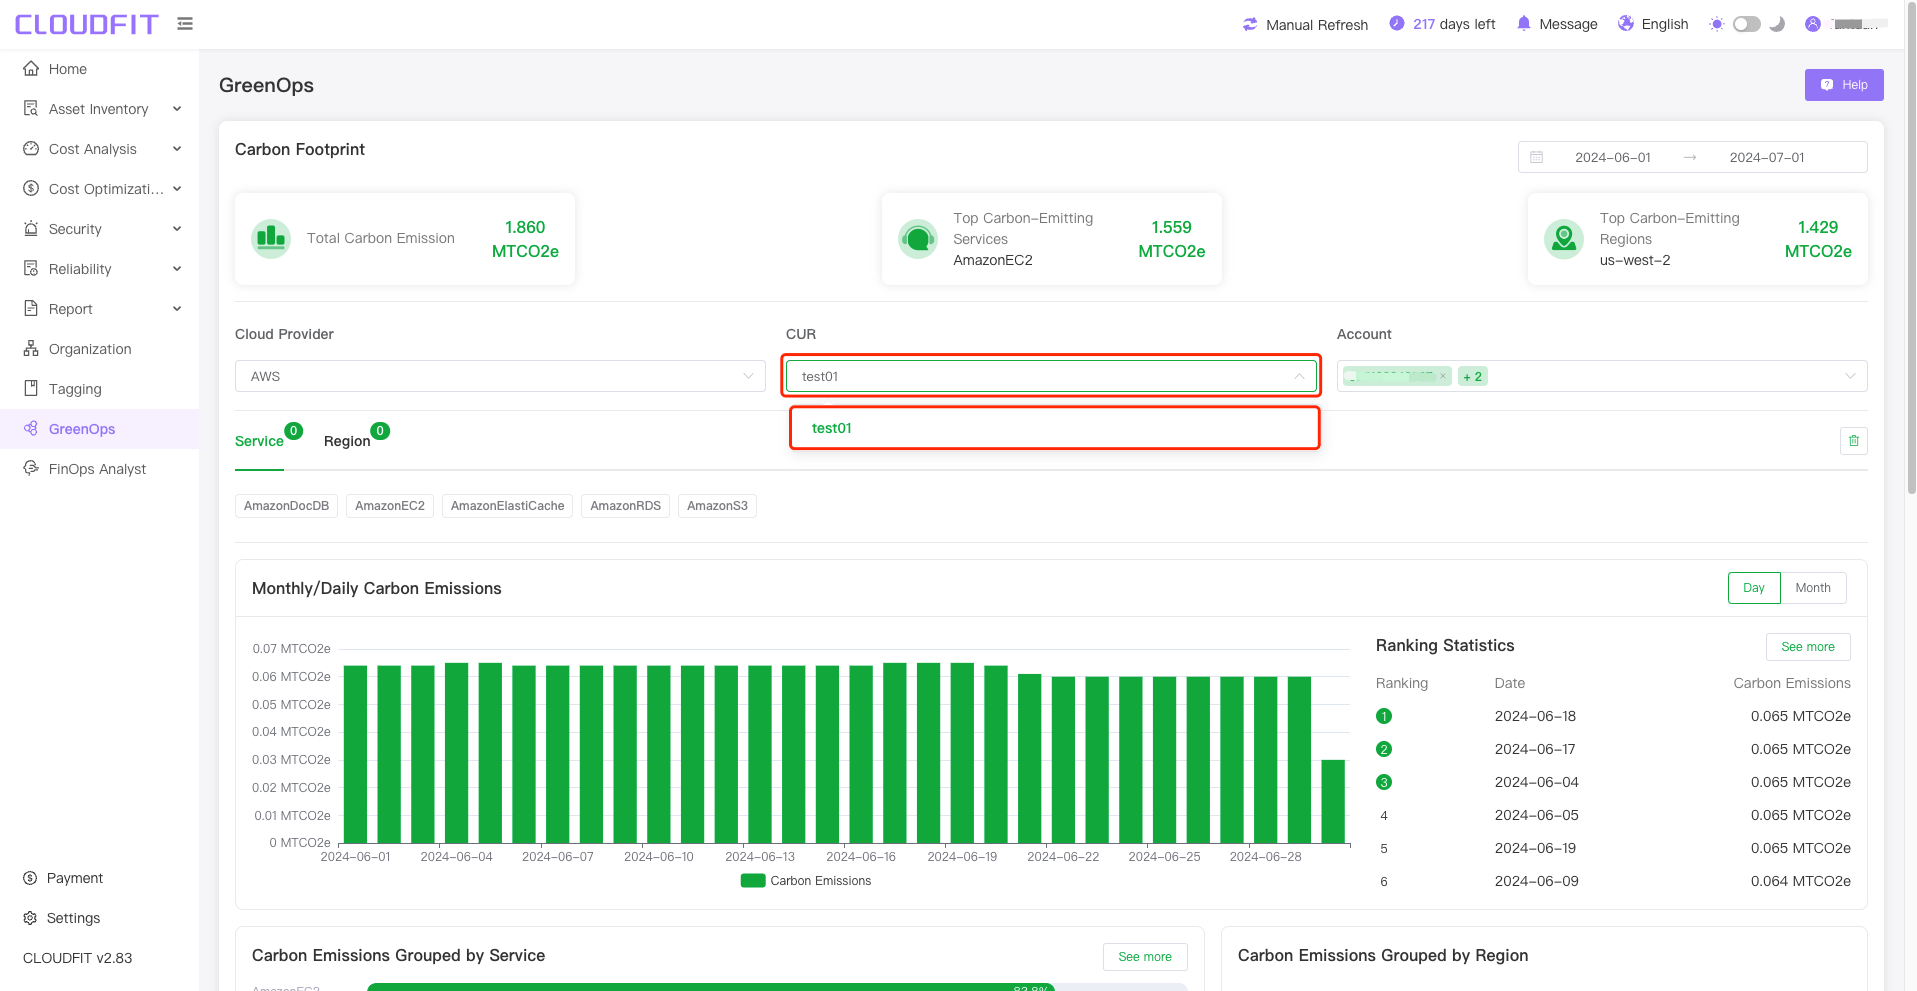1917x991 pixels.
Task: Click the GreenOps sidebar icon
Action: tap(31, 429)
